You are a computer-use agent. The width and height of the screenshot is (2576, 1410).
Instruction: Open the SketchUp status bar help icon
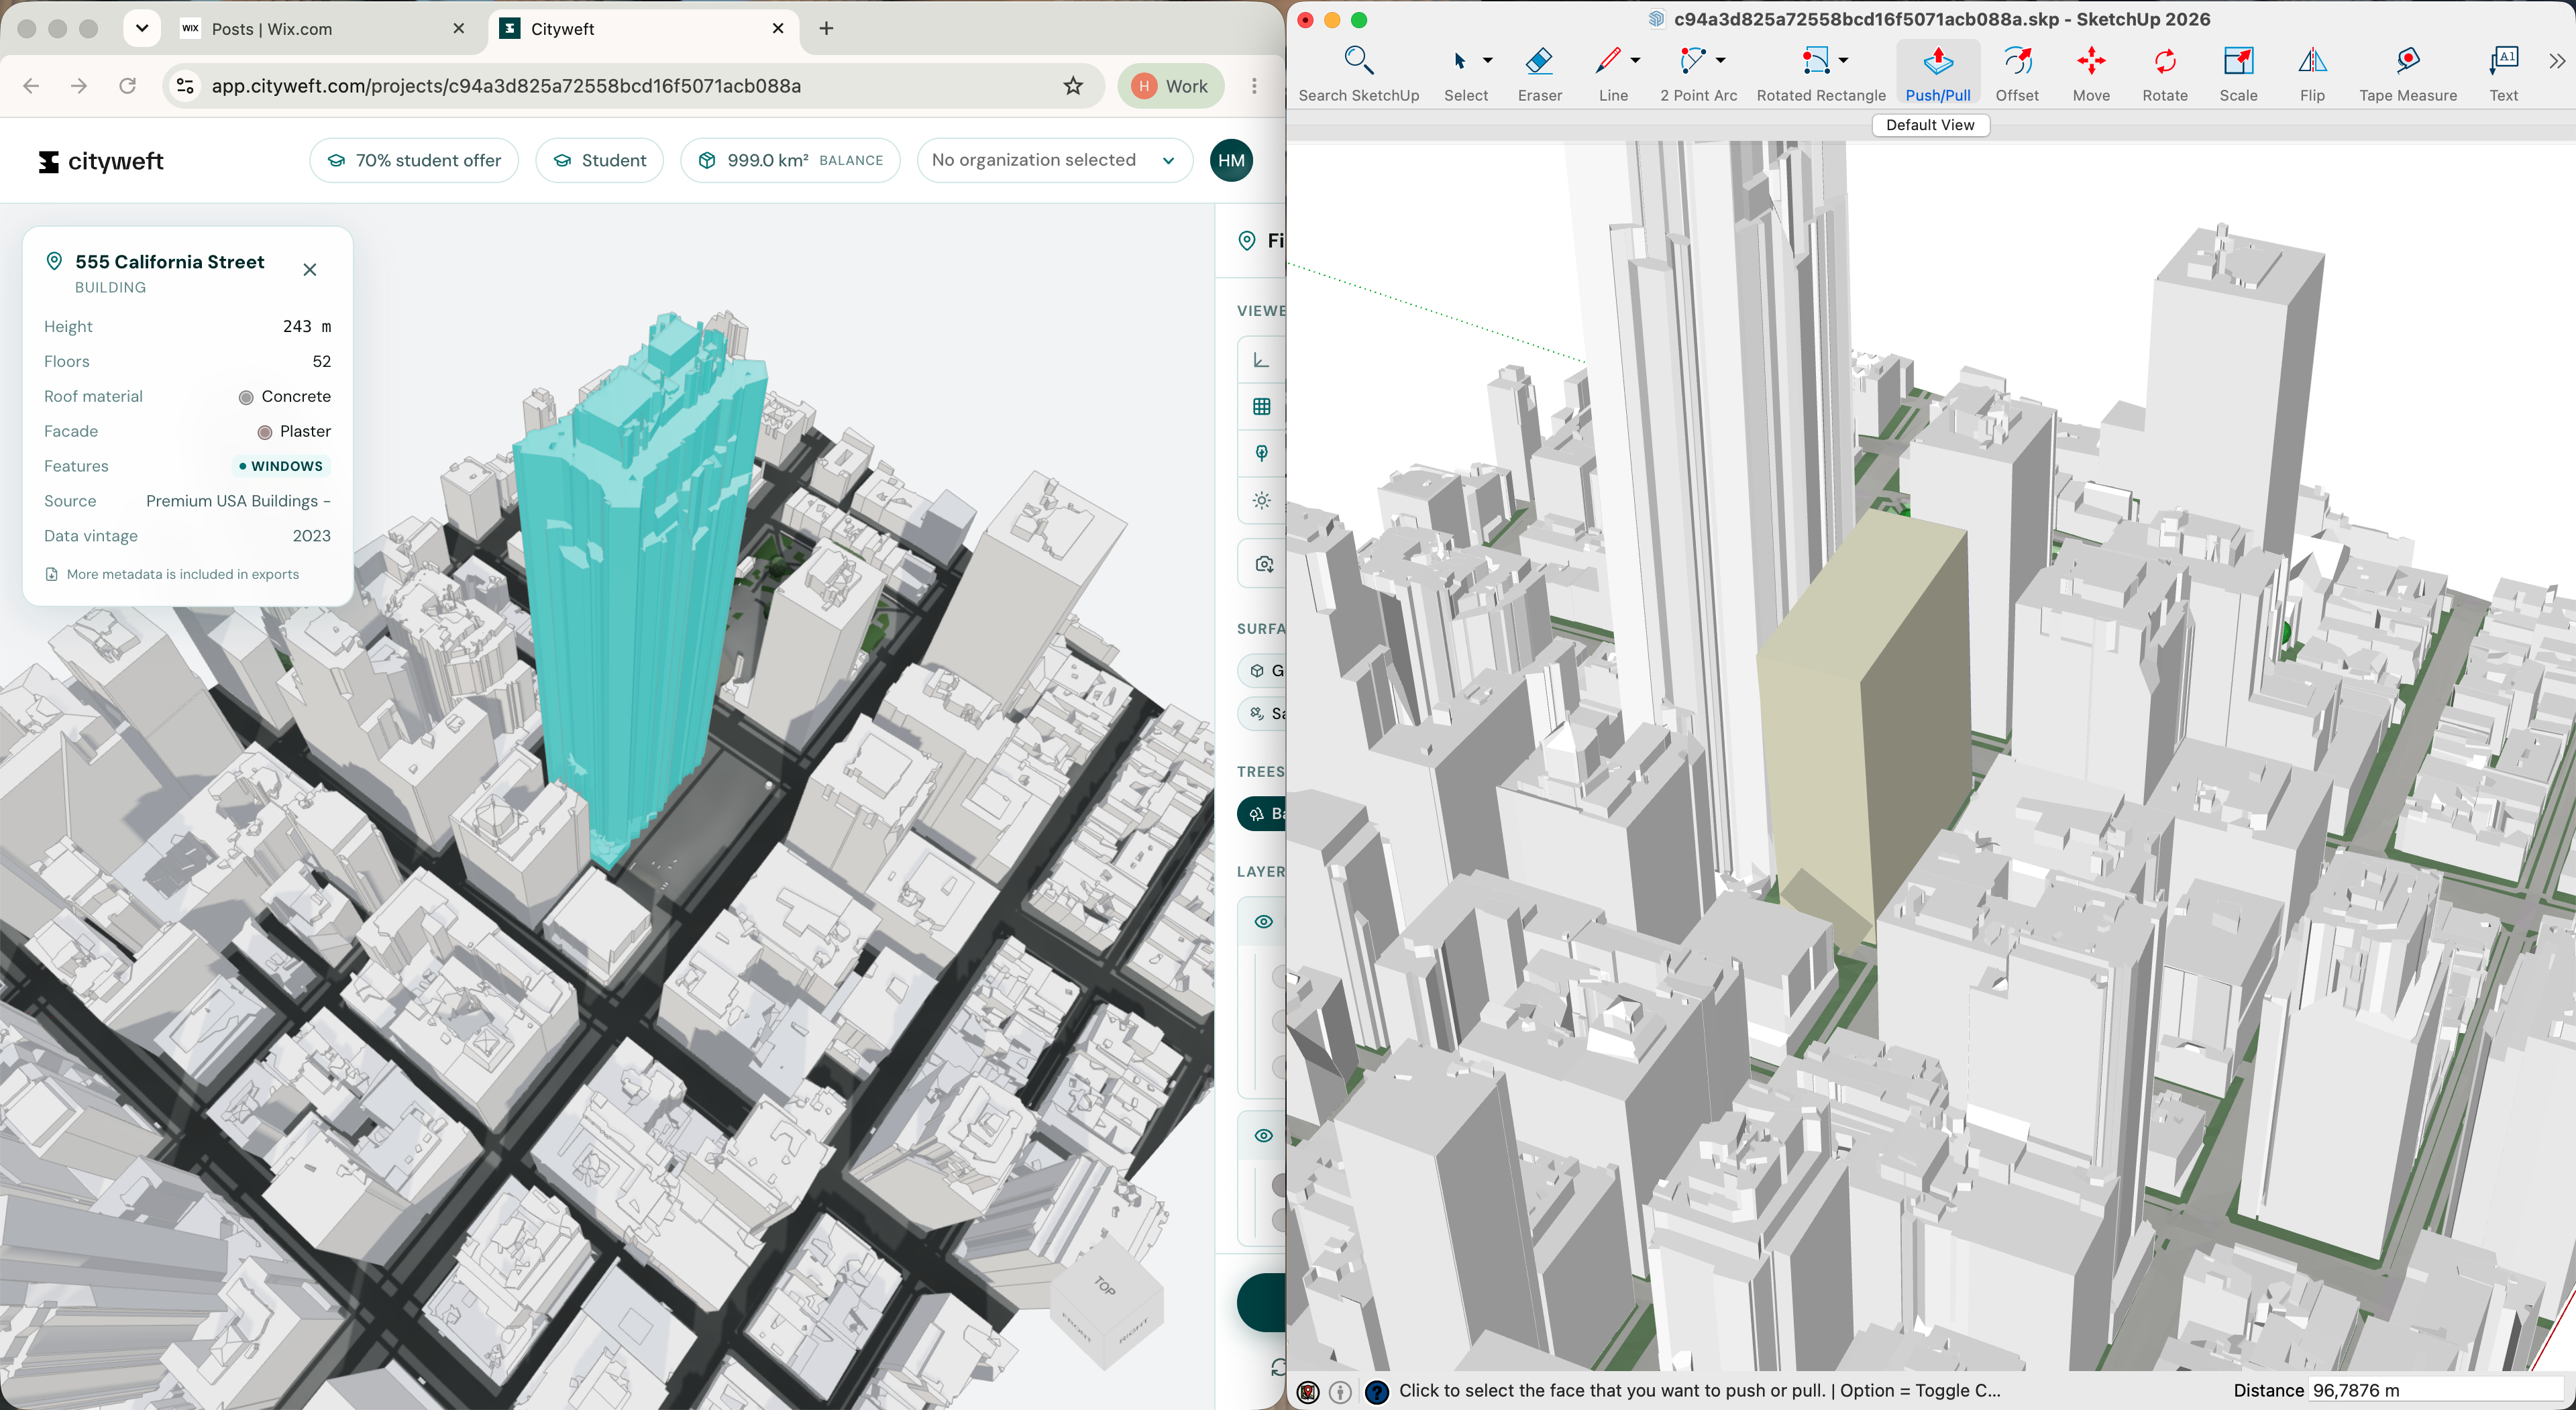point(1377,1391)
